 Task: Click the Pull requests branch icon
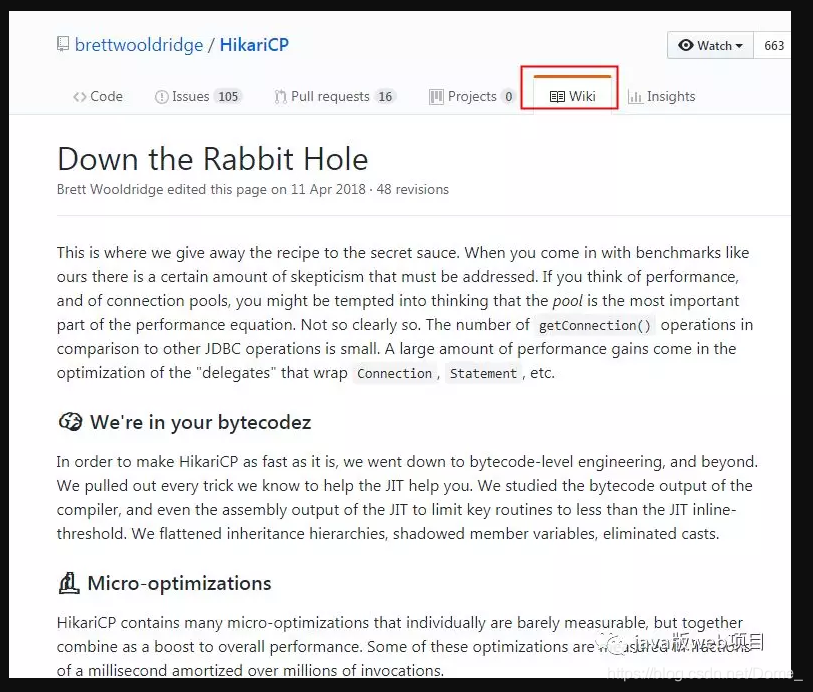(x=281, y=97)
